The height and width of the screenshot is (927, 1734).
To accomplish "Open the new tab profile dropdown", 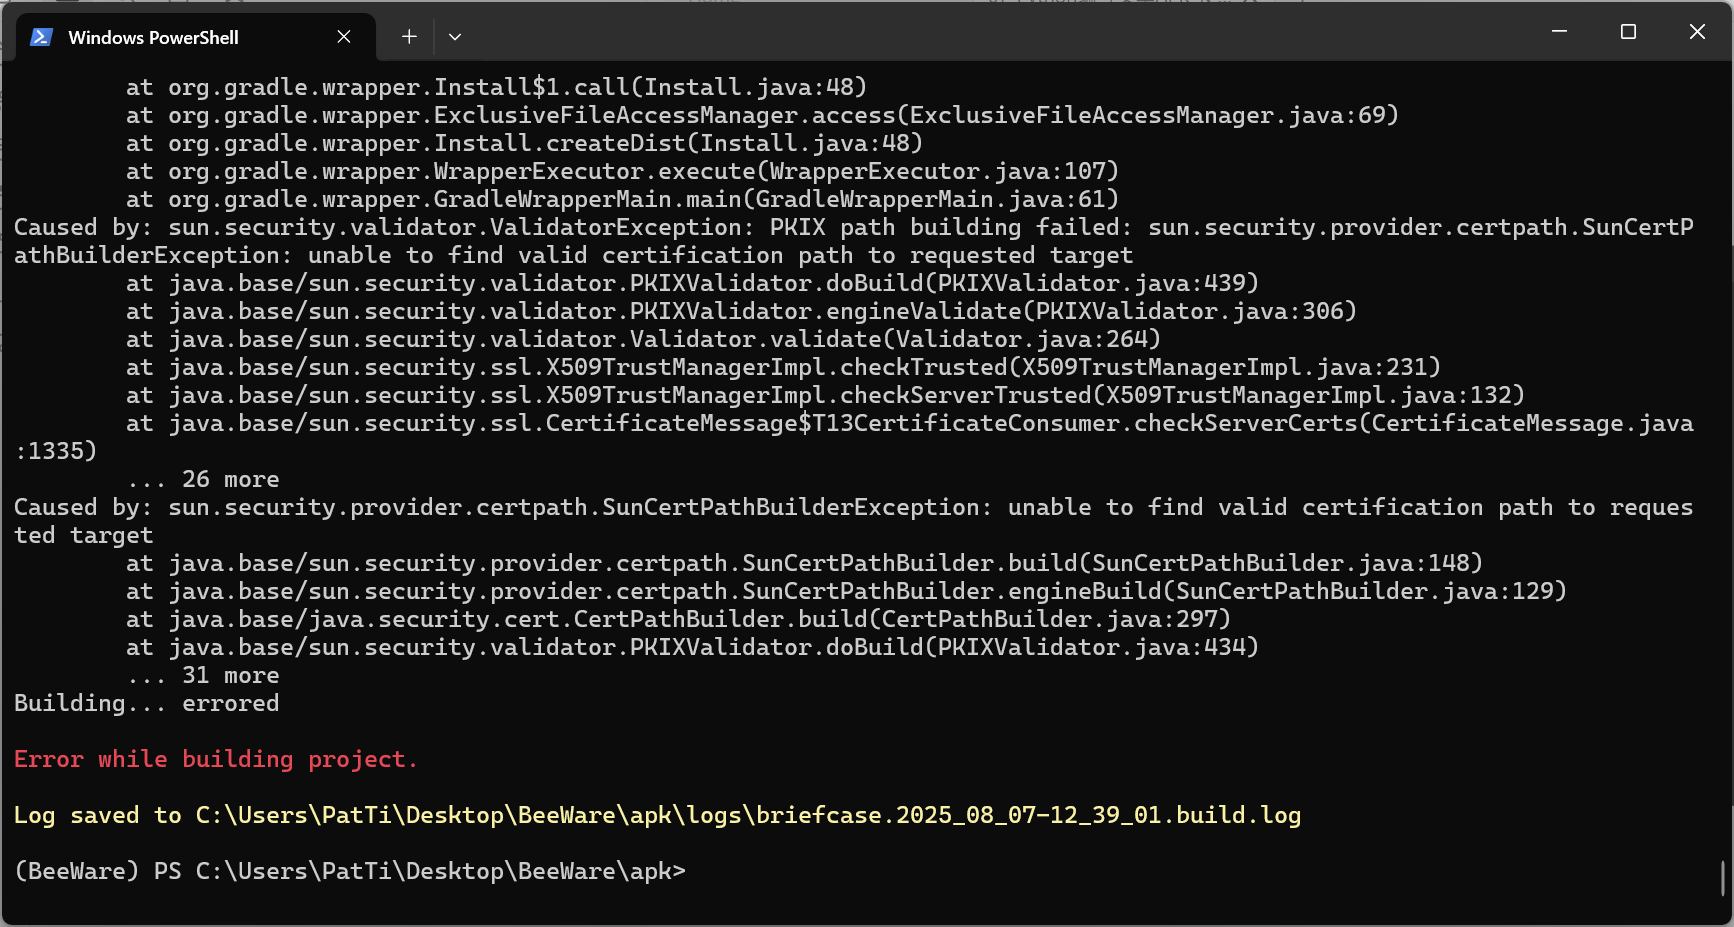I will [455, 37].
